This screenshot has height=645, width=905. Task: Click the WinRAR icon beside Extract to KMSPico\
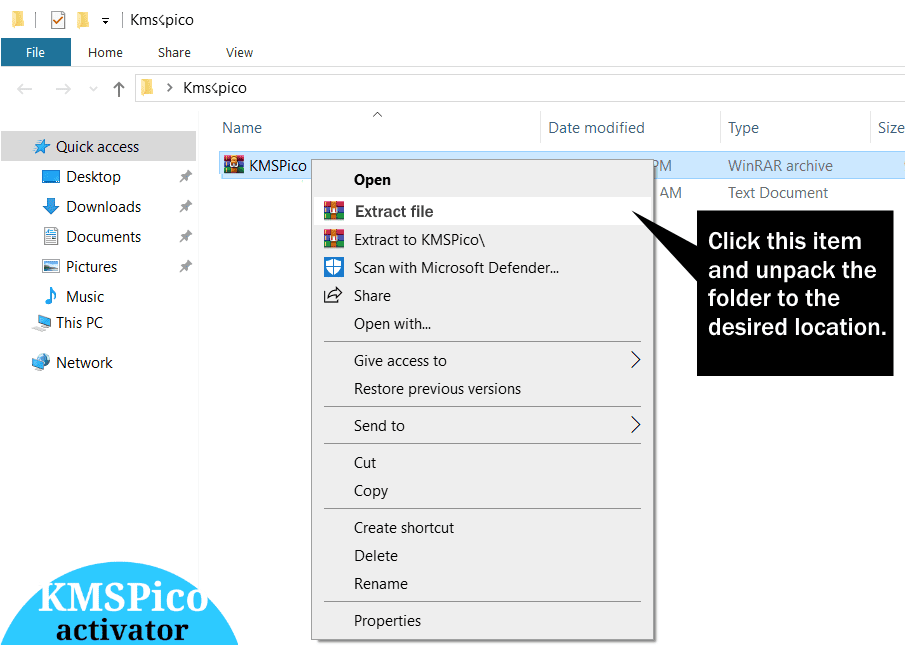[334, 239]
